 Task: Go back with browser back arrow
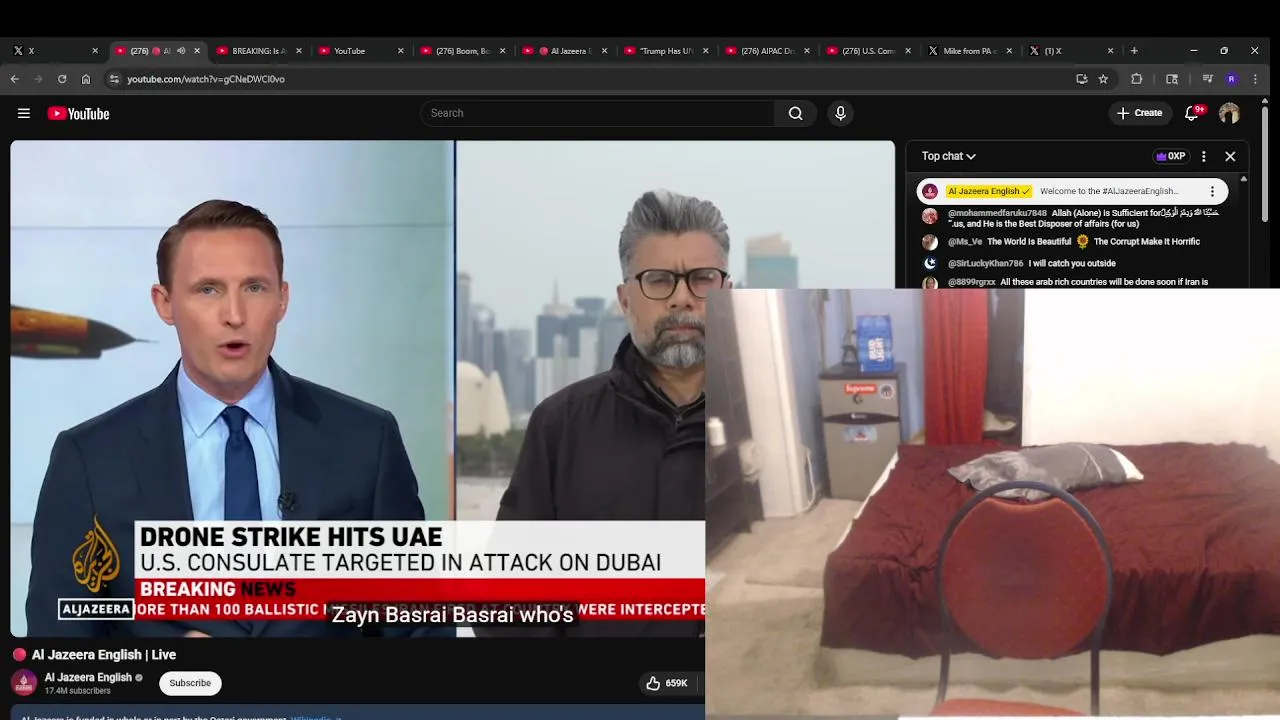point(14,79)
